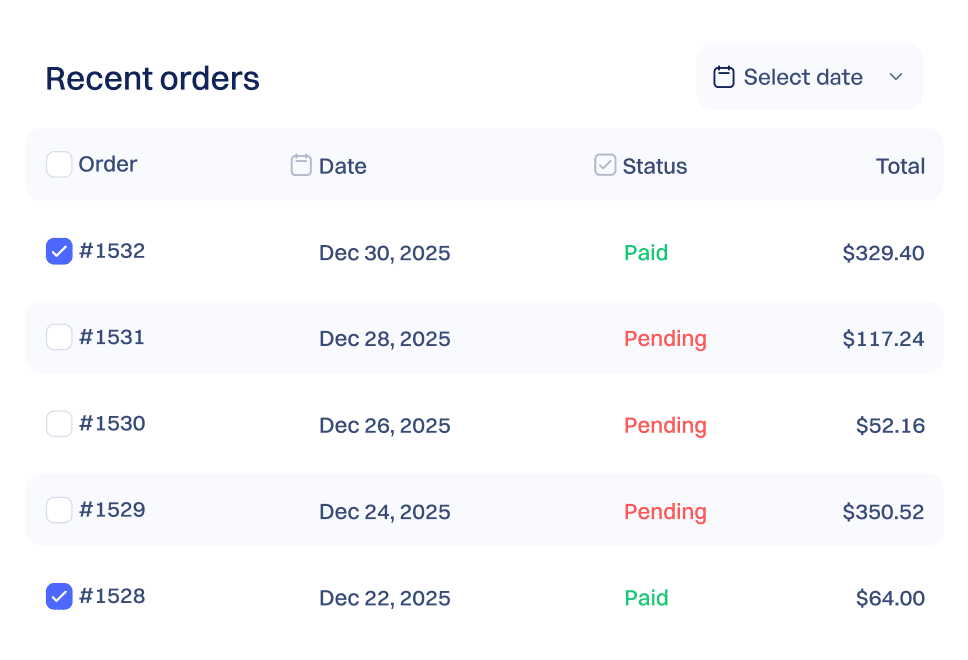968x660 pixels.
Task: Click the Date column header
Action: (x=343, y=166)
